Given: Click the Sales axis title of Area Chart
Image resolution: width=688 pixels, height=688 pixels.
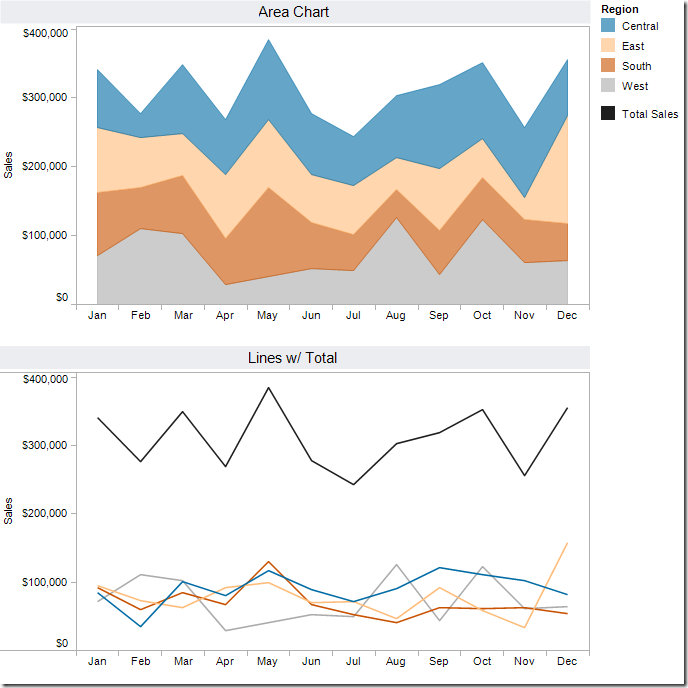Looking at the screenshot, I should click(x=9, y=164).
